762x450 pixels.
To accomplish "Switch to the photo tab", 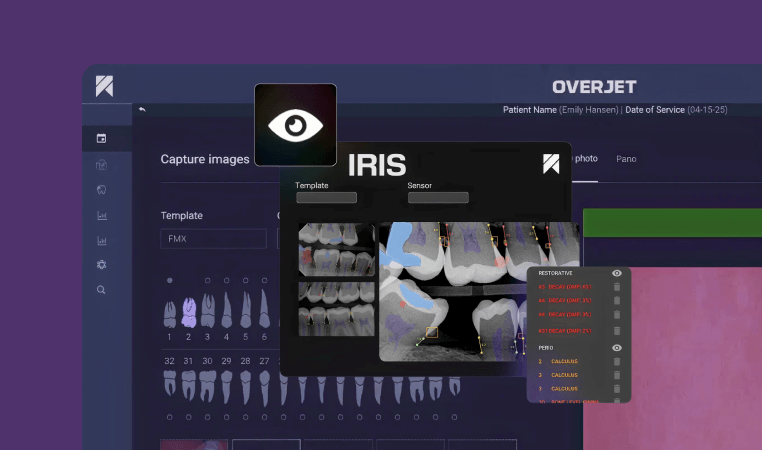I will pos(586,158).
